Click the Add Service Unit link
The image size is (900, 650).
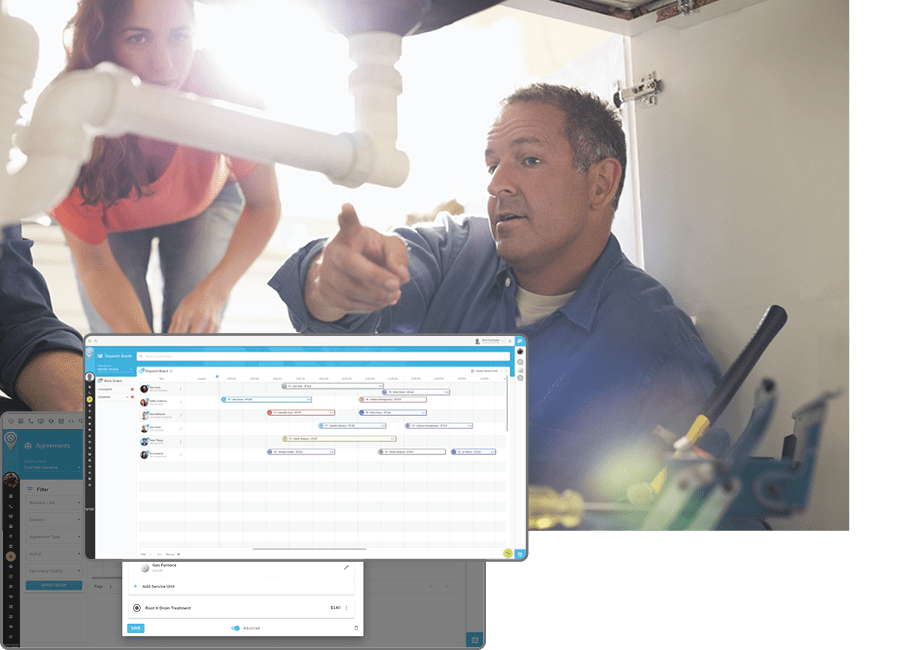(159, 584)
